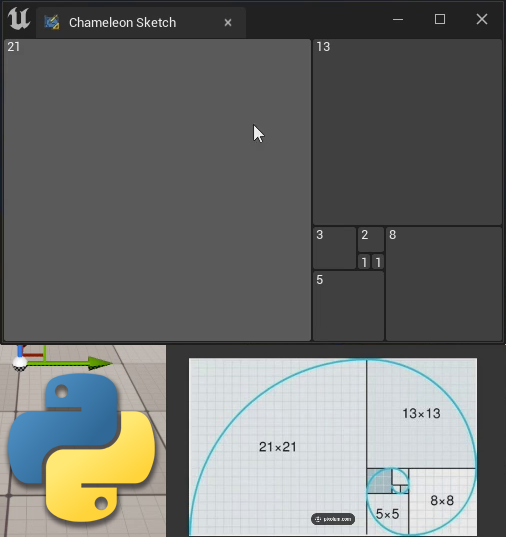Screen dimensions: 506x537
Task: Click the panel labeled 2
Action: click(371, 239)
